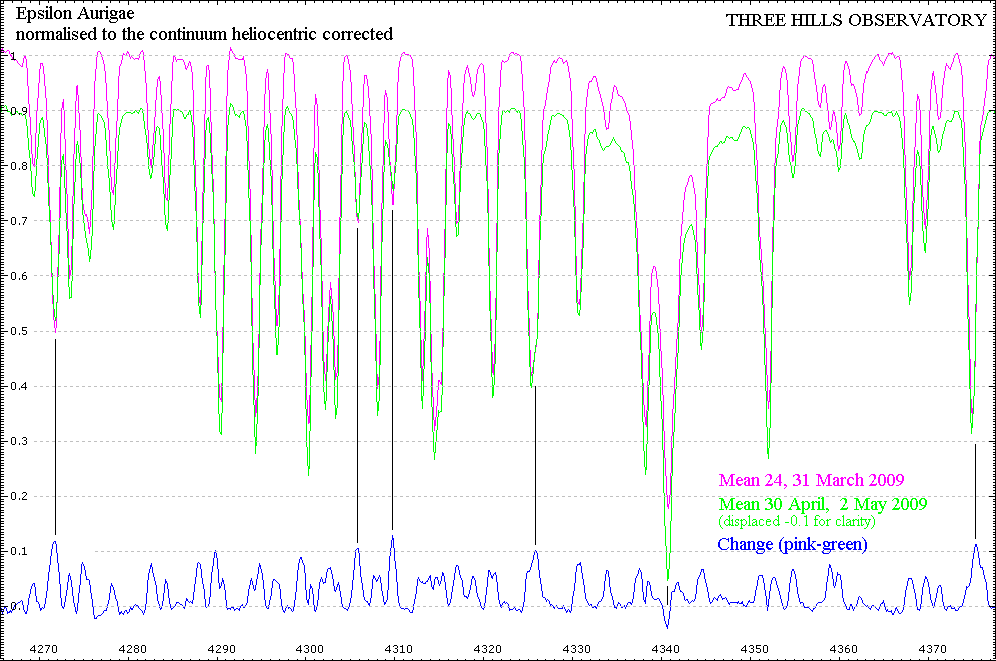Screen dimensions: 996x661
Task: Select the 4280 wavelength axis label
Action: [133, 649]
